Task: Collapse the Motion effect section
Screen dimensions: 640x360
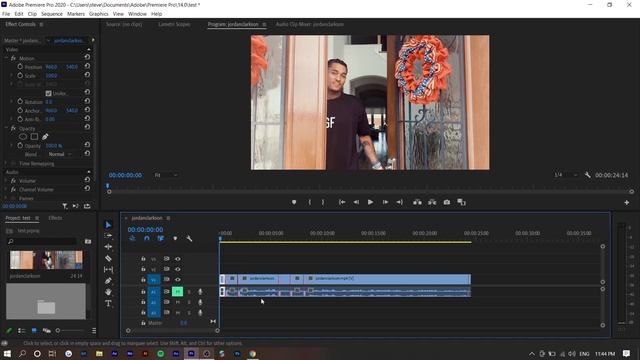Action: click(7, 58)
